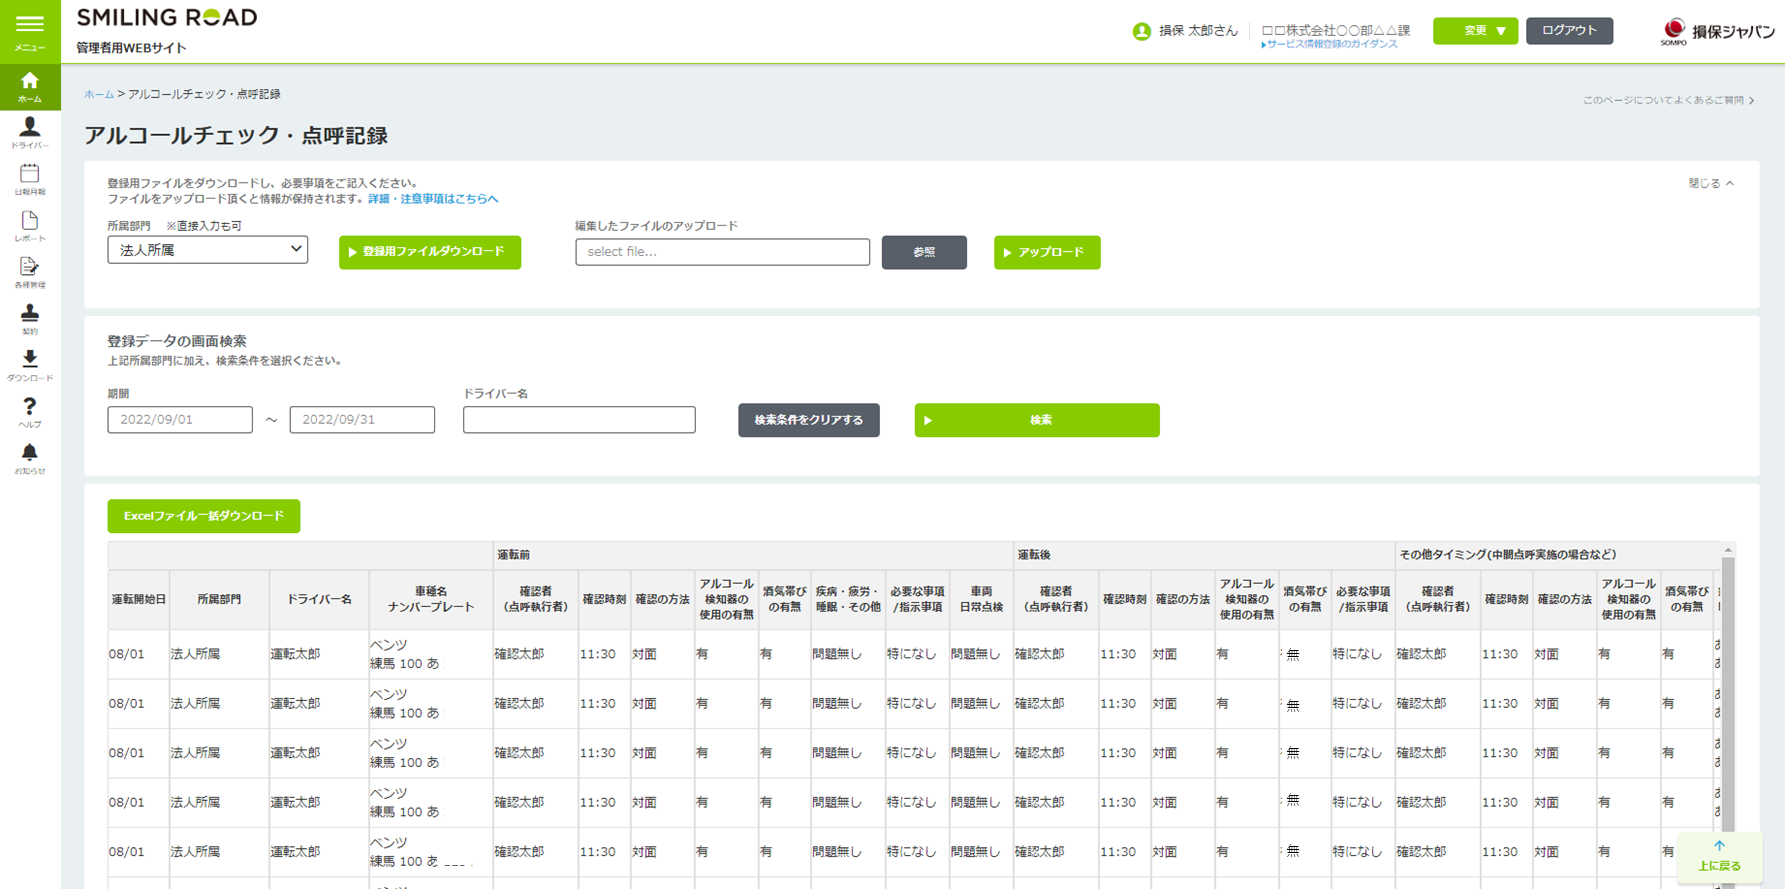Open the ダウンロード sidebar icon
The width and height of the screenshot is (1785, 889).
click(x=30, y=366)
